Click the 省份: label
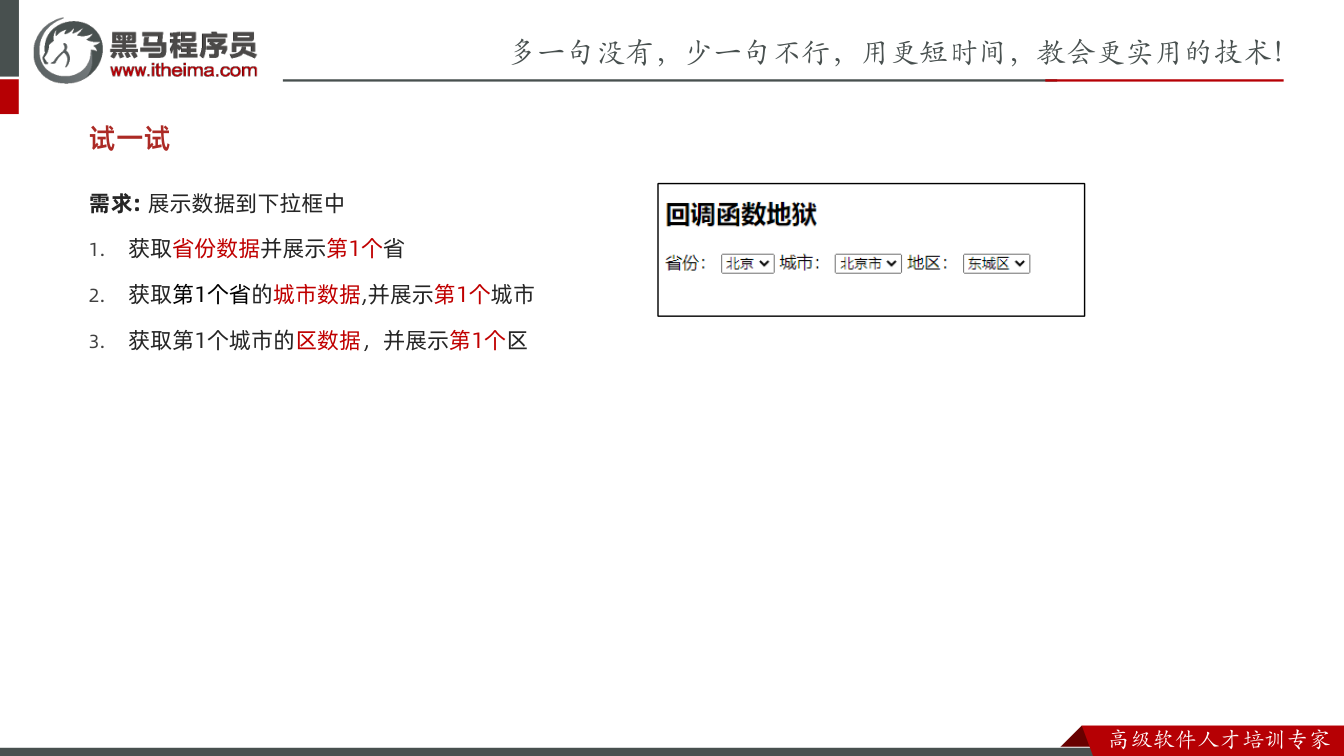 [686, 263]
